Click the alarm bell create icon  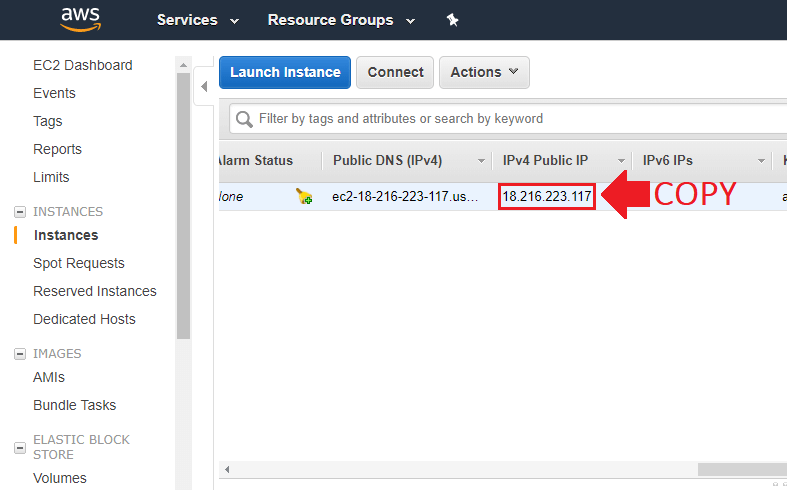click(304, 196)
